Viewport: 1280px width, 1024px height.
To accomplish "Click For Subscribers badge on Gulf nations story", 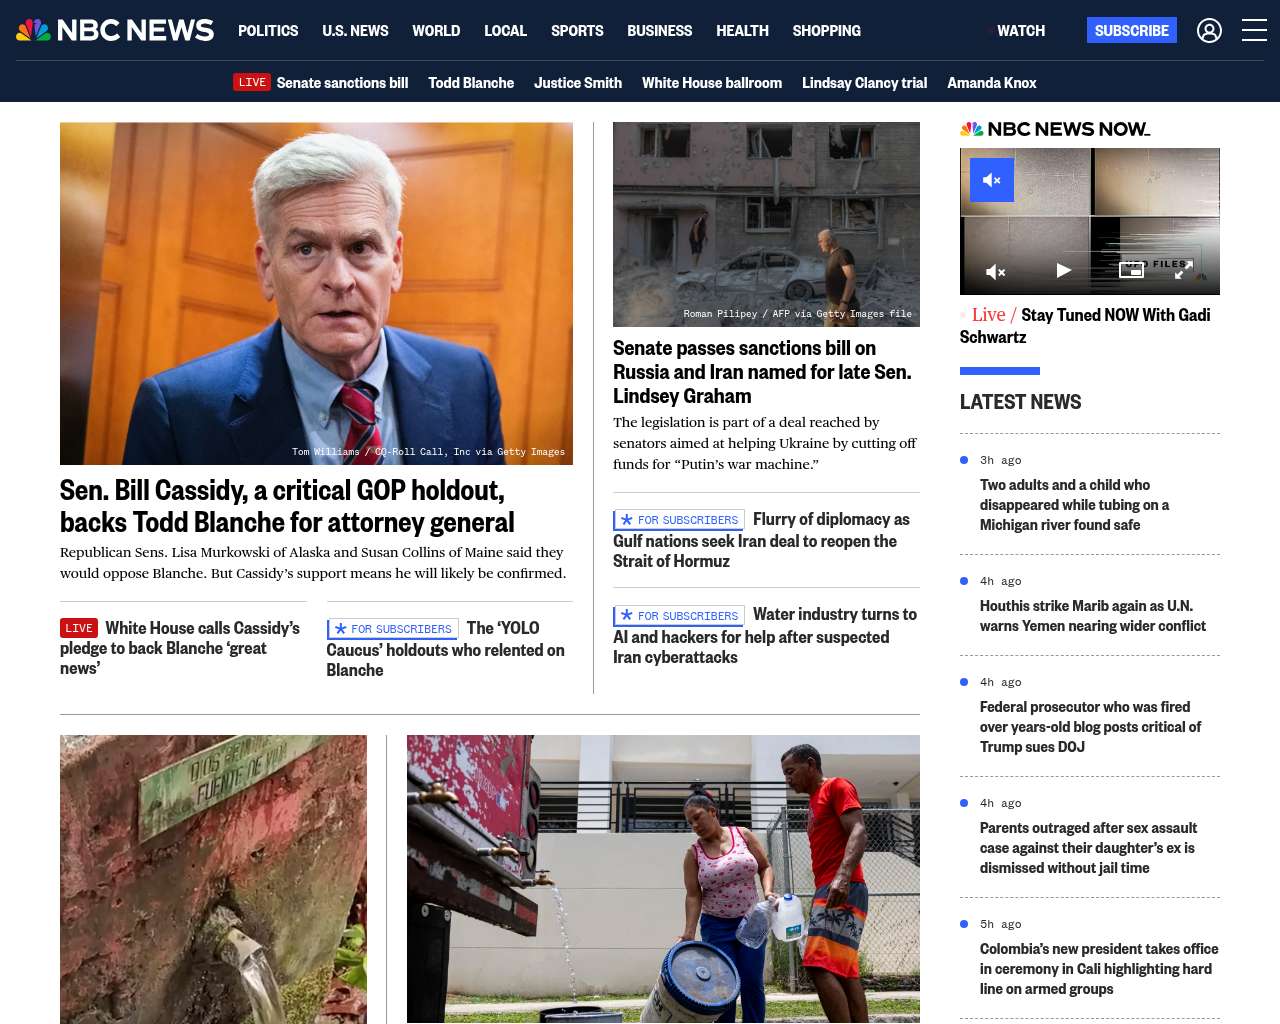I will click(679, 520).
